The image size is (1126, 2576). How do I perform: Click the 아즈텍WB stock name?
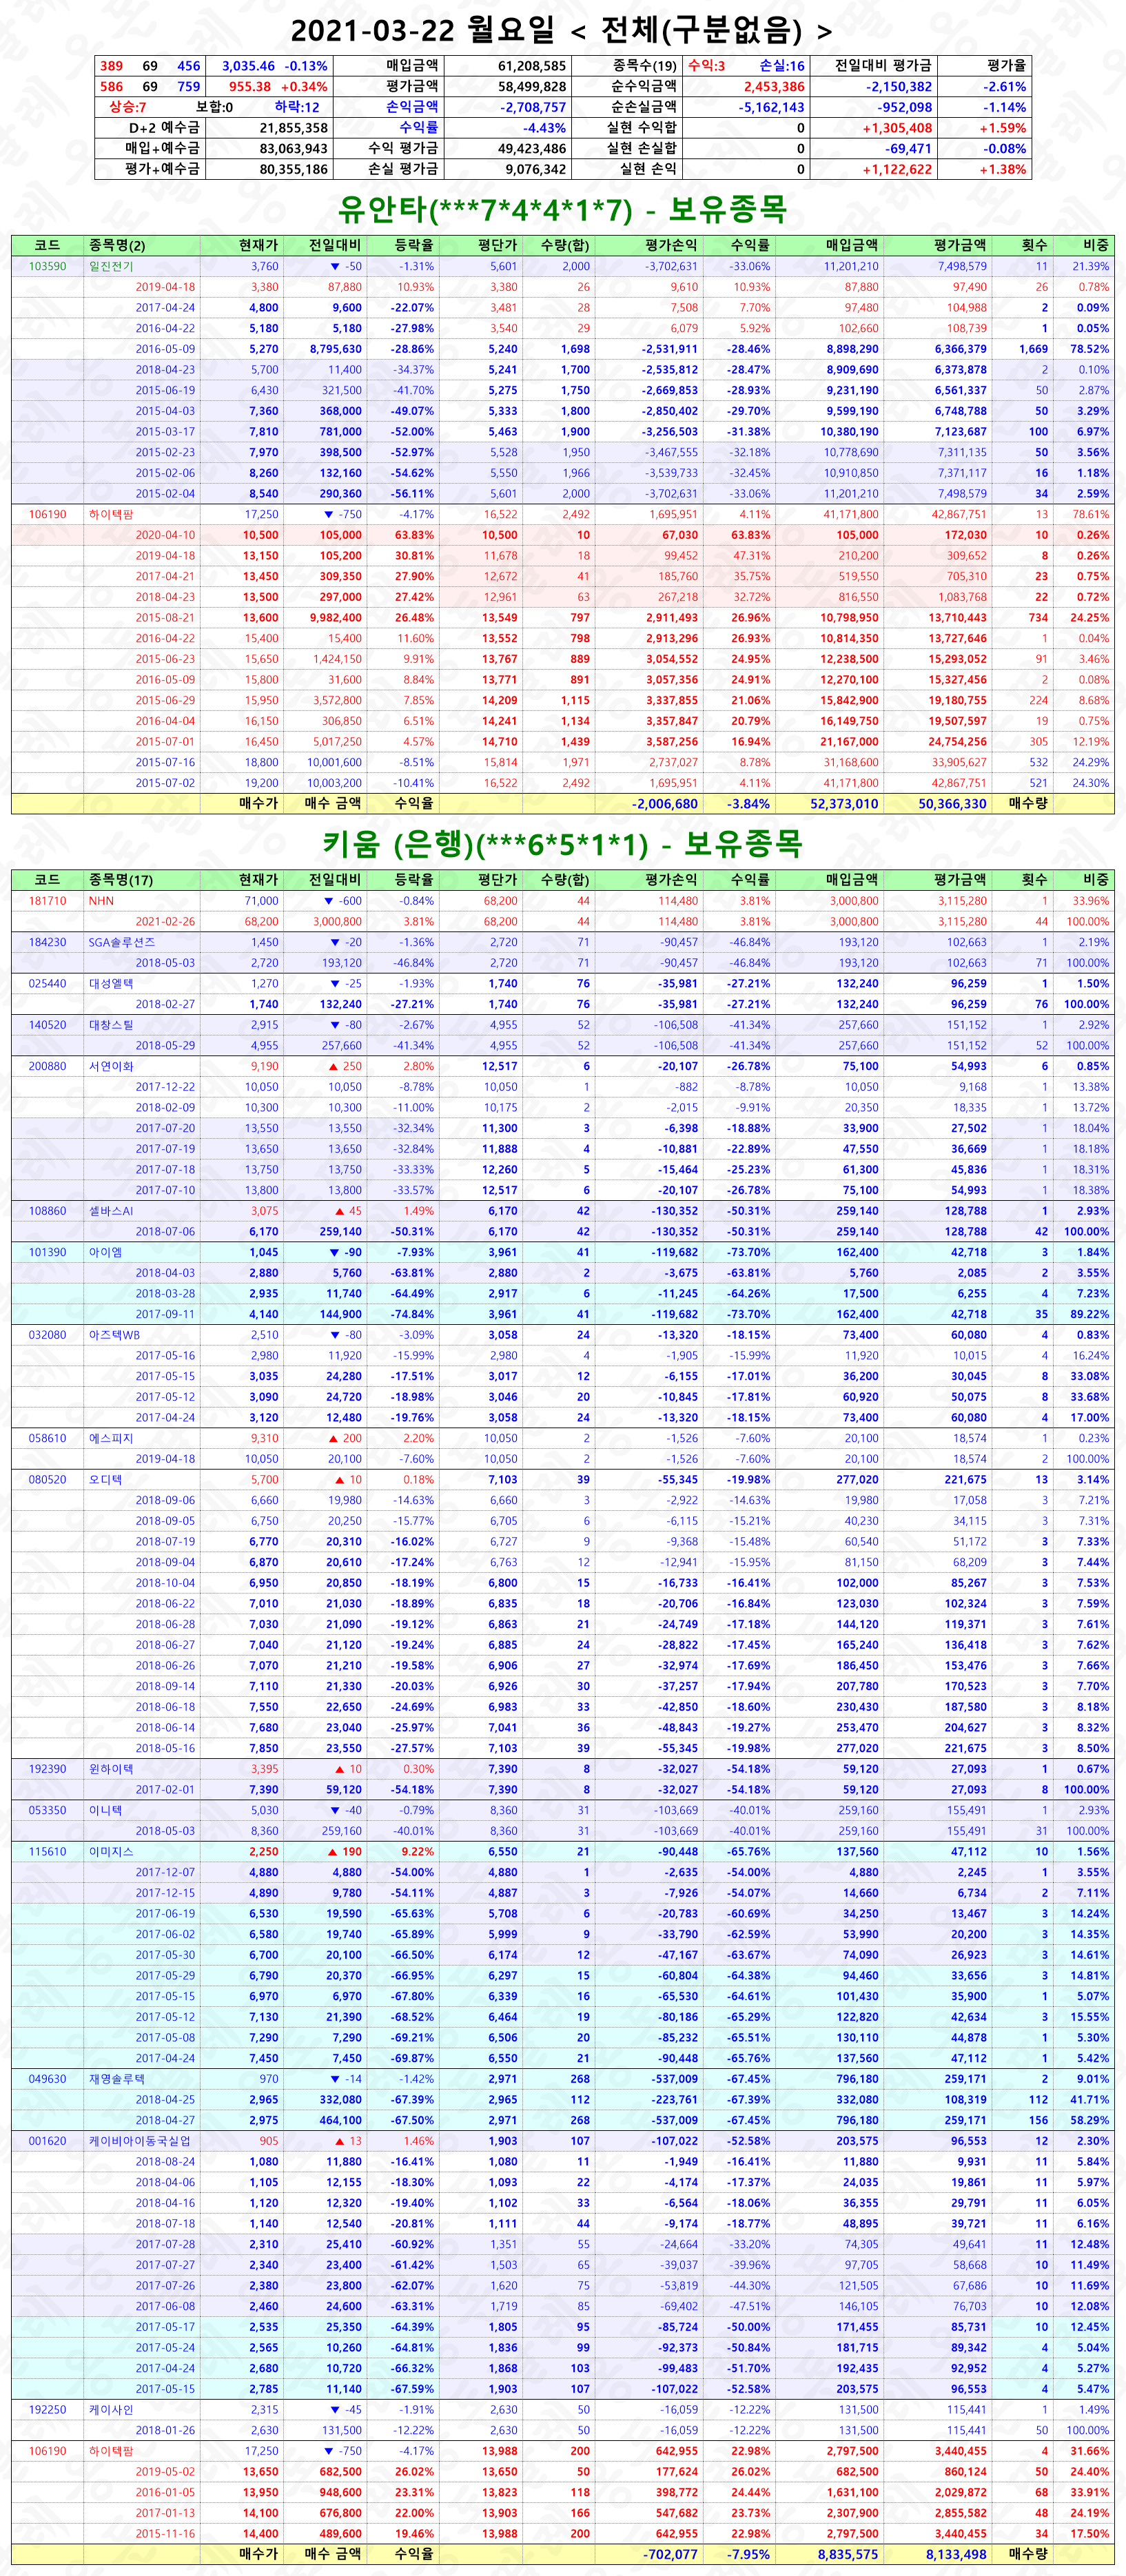(x=114, y=1334)
